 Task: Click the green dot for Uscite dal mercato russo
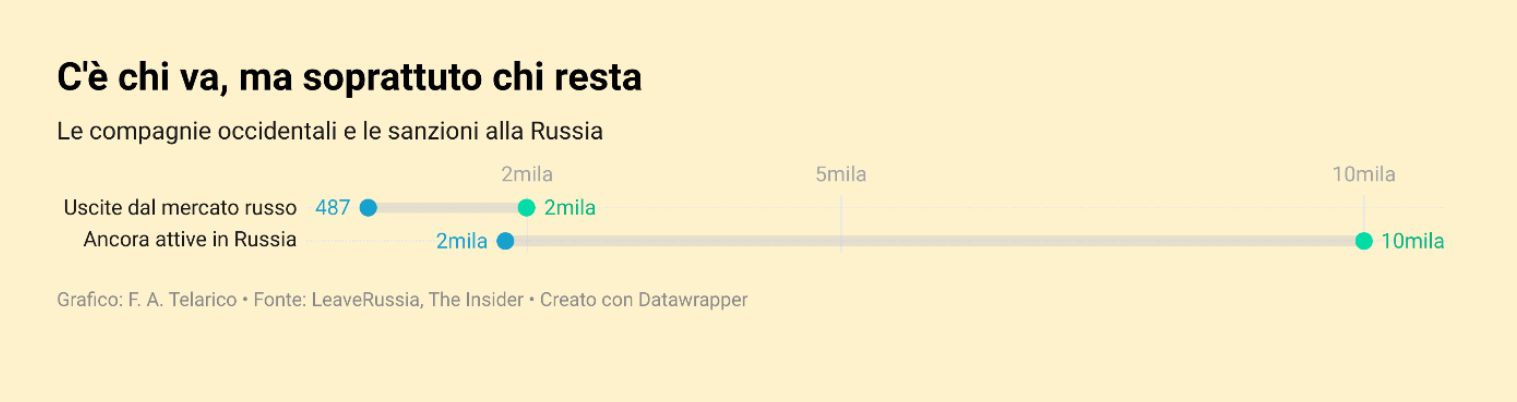coord(527,208)
